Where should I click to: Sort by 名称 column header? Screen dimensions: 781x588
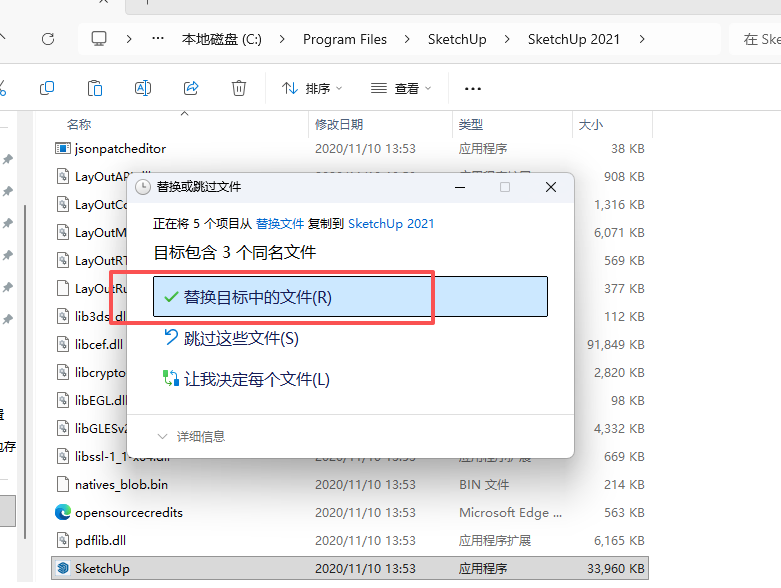(x=79, y=124)
